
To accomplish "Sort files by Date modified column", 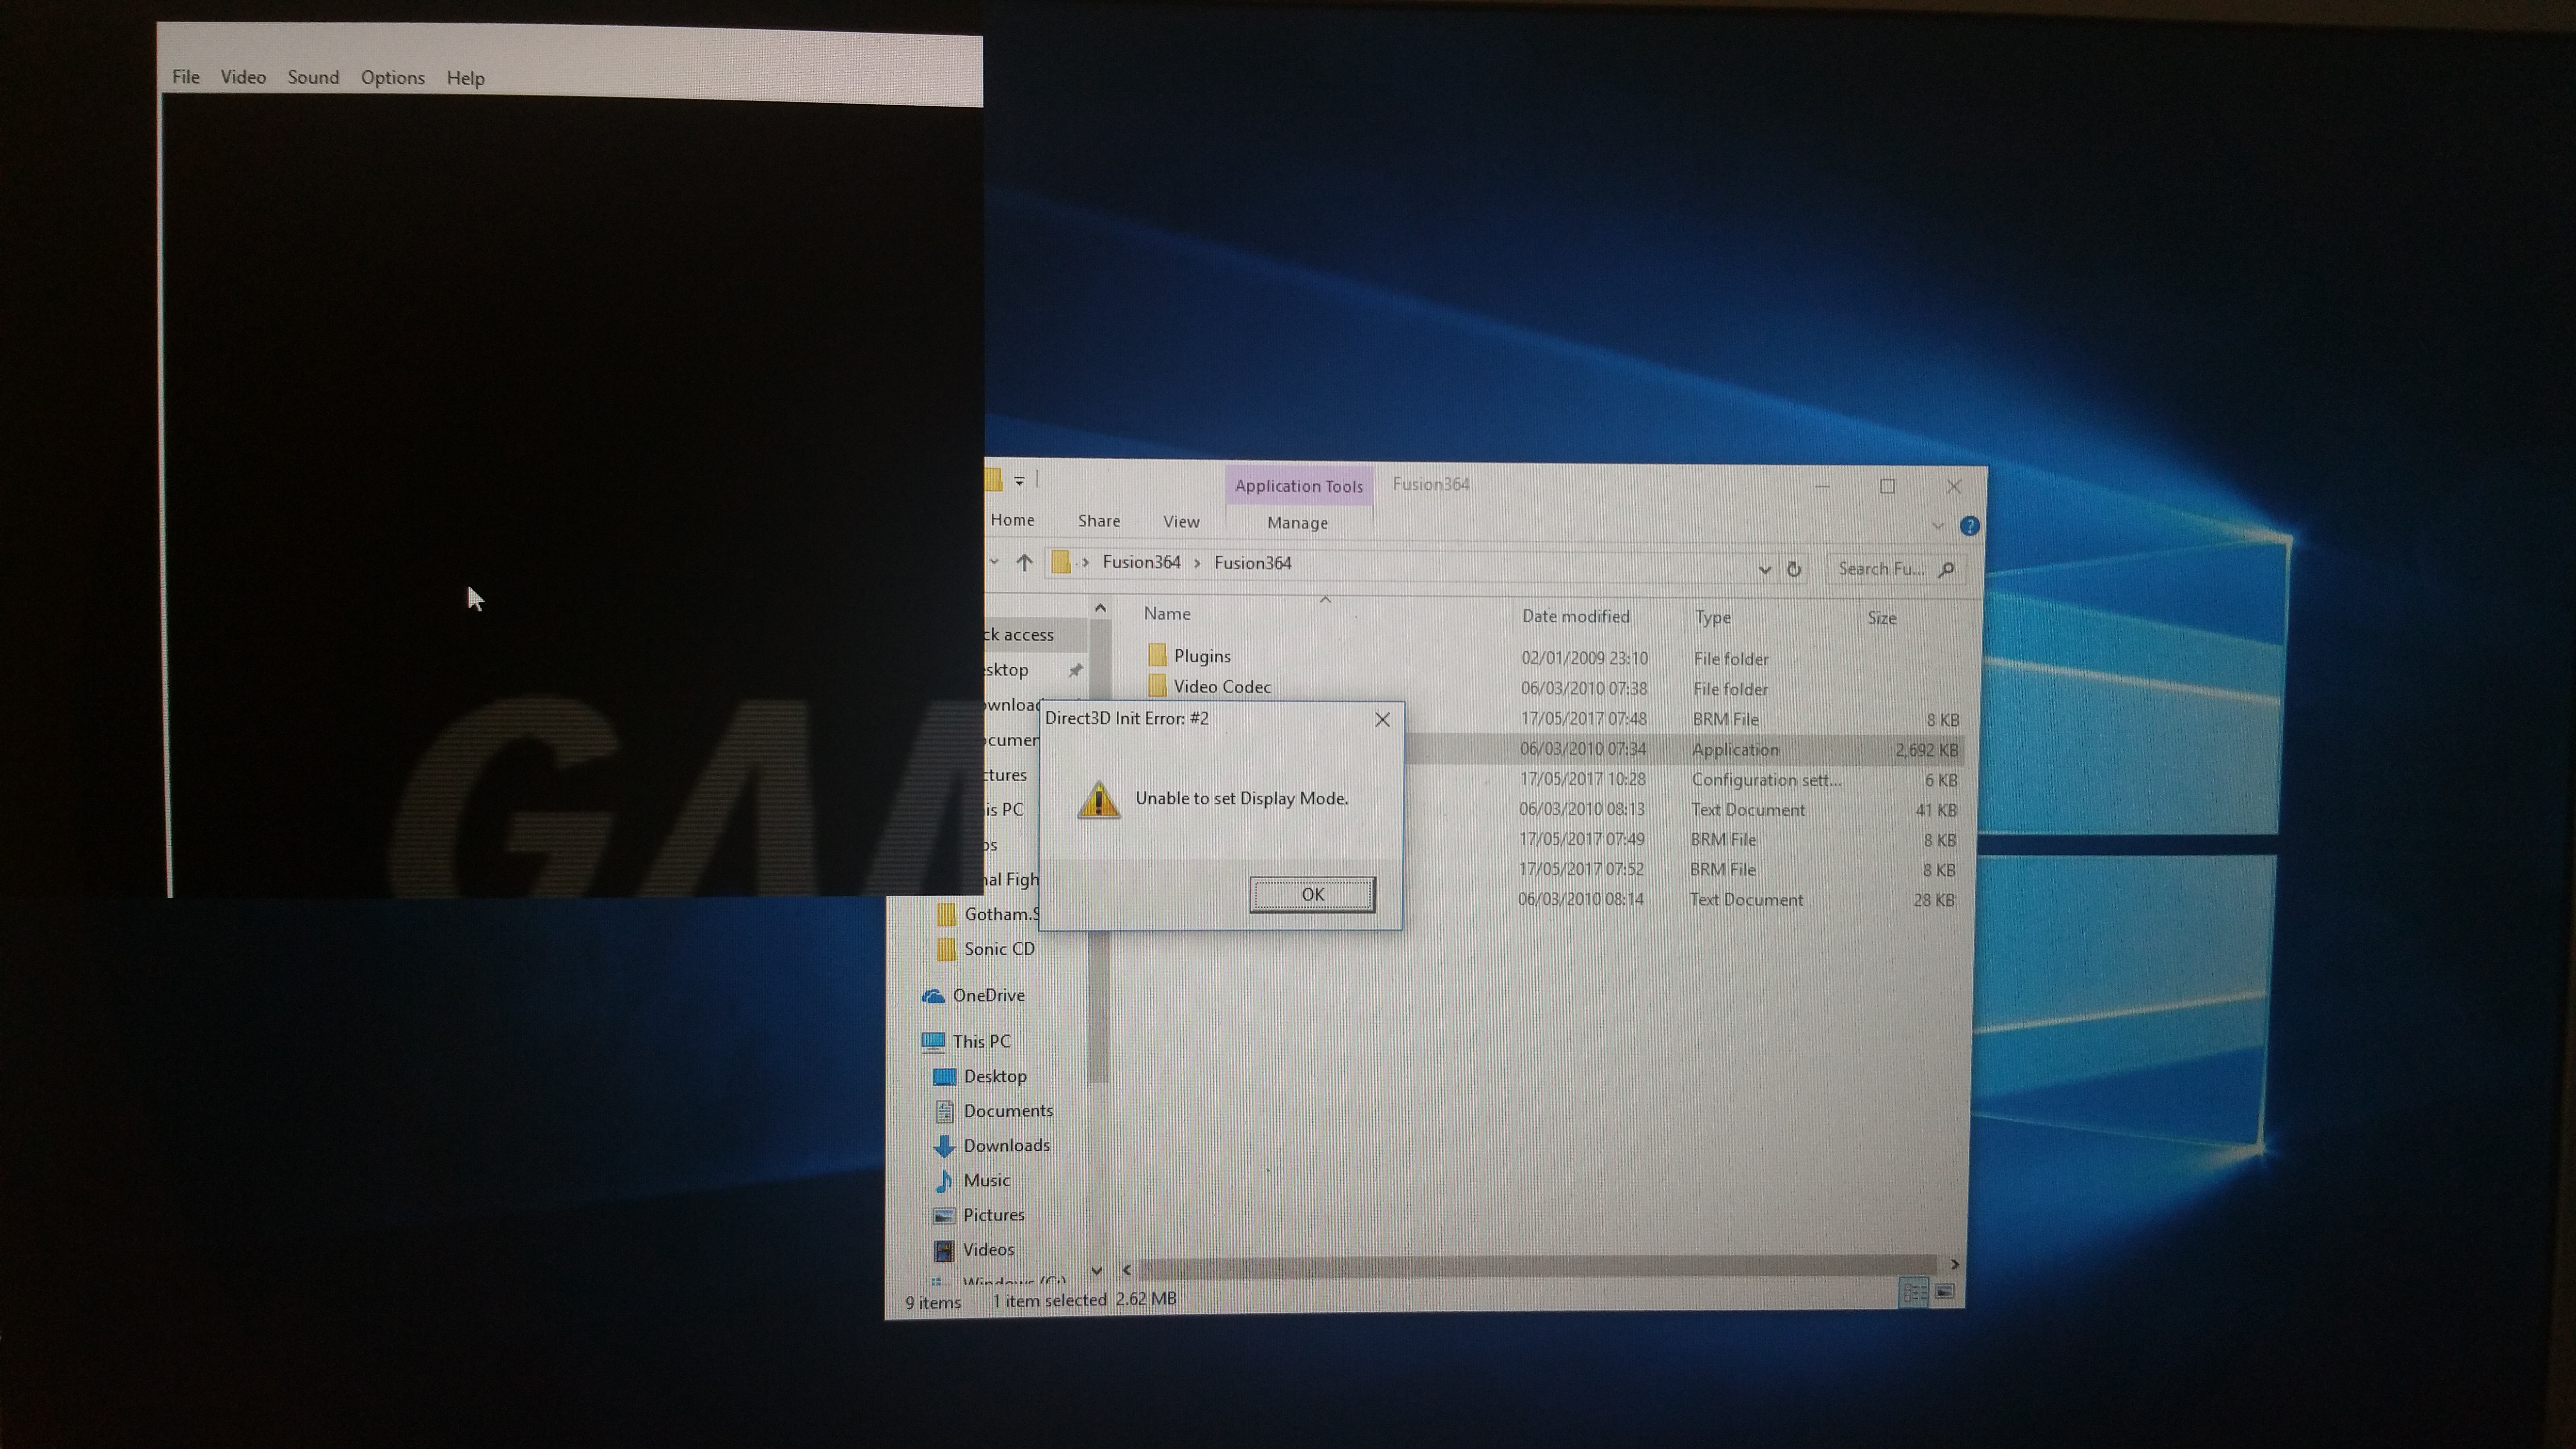I will coord(1575,616).
